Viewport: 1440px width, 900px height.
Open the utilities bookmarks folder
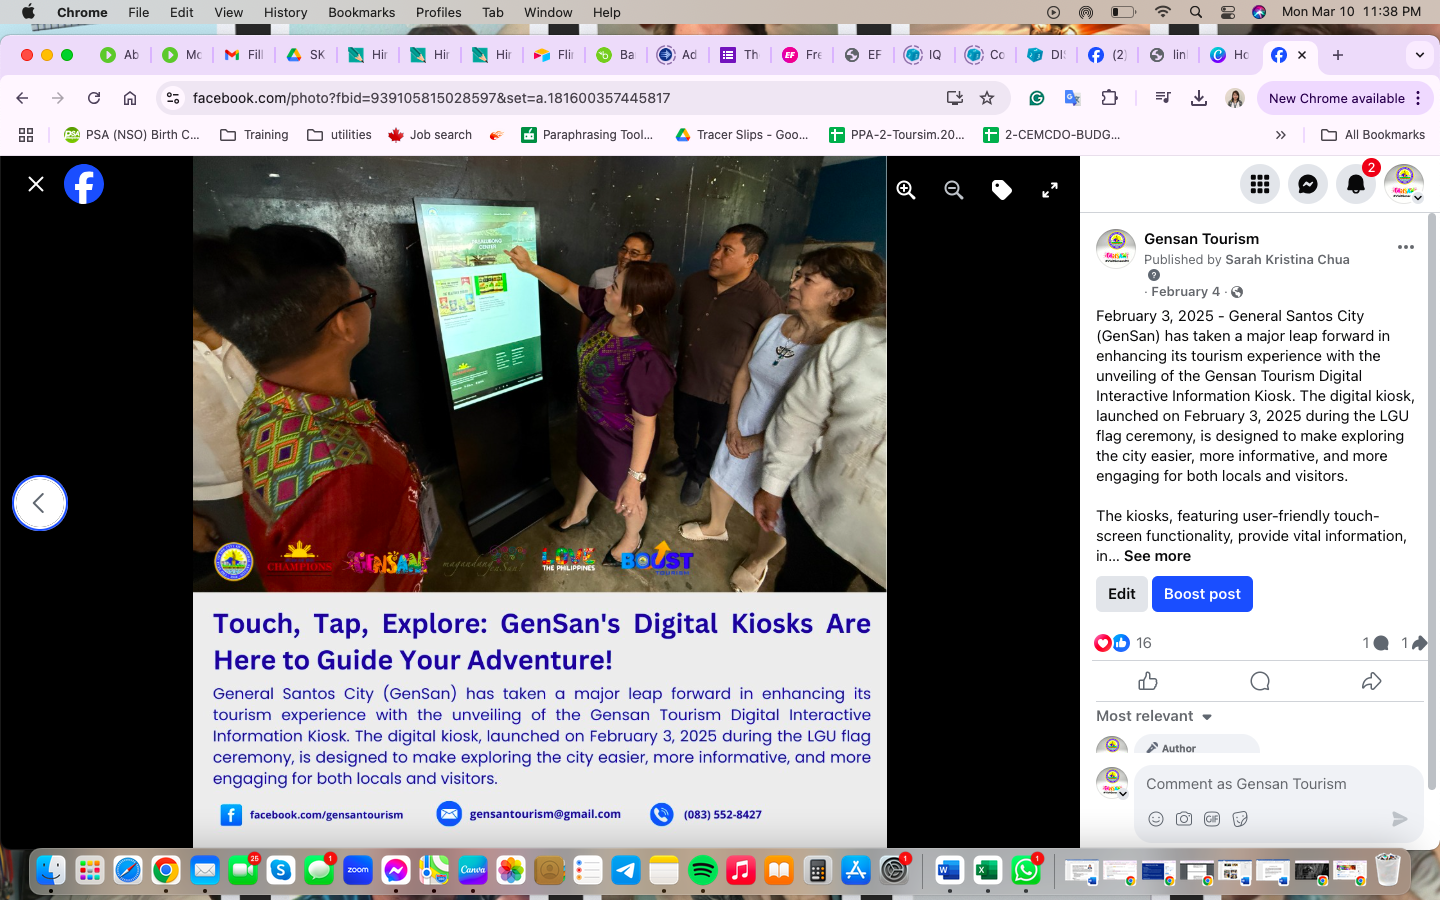[x=339, y=135]
